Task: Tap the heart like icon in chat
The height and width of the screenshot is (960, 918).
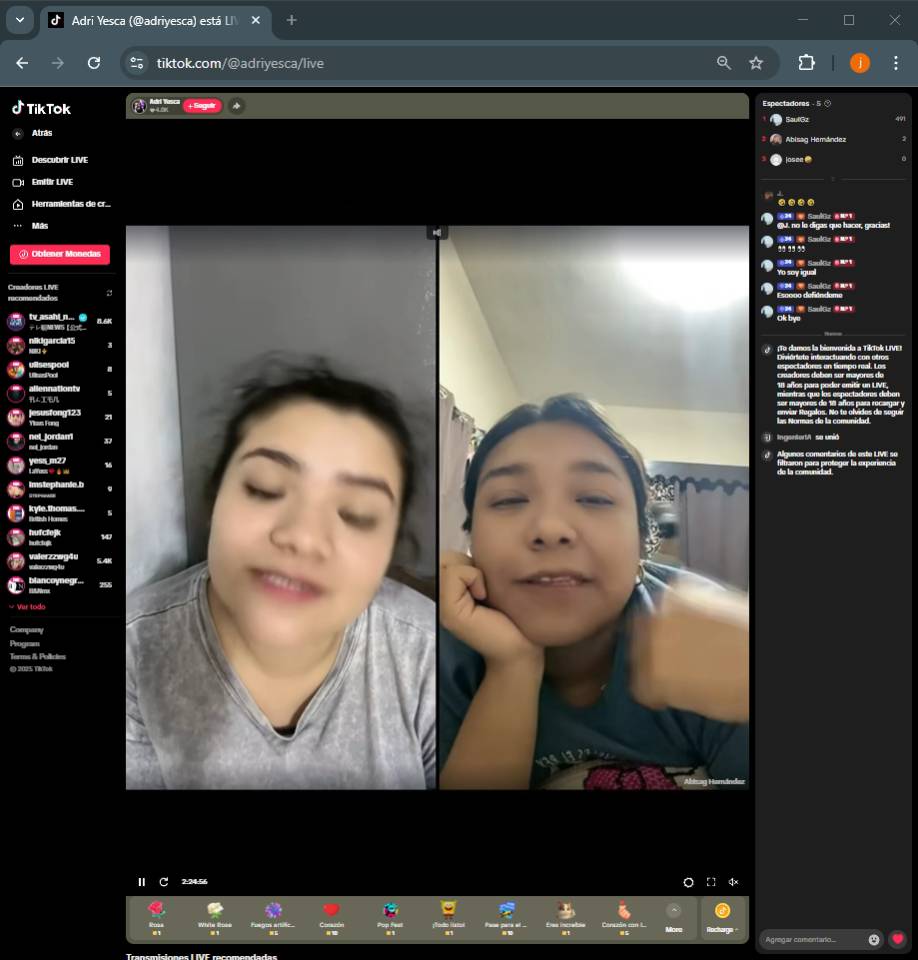Action: coord(898,939)
